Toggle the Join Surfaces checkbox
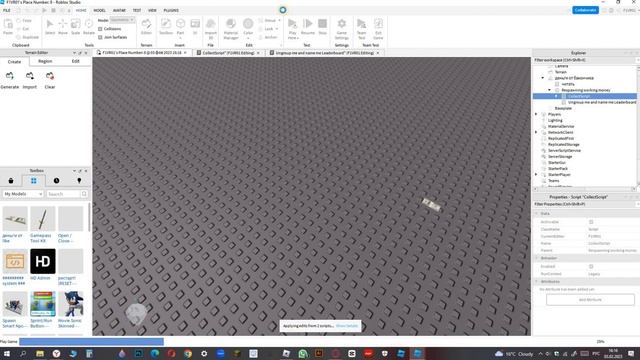640x360 pixels. pos(100,37)
